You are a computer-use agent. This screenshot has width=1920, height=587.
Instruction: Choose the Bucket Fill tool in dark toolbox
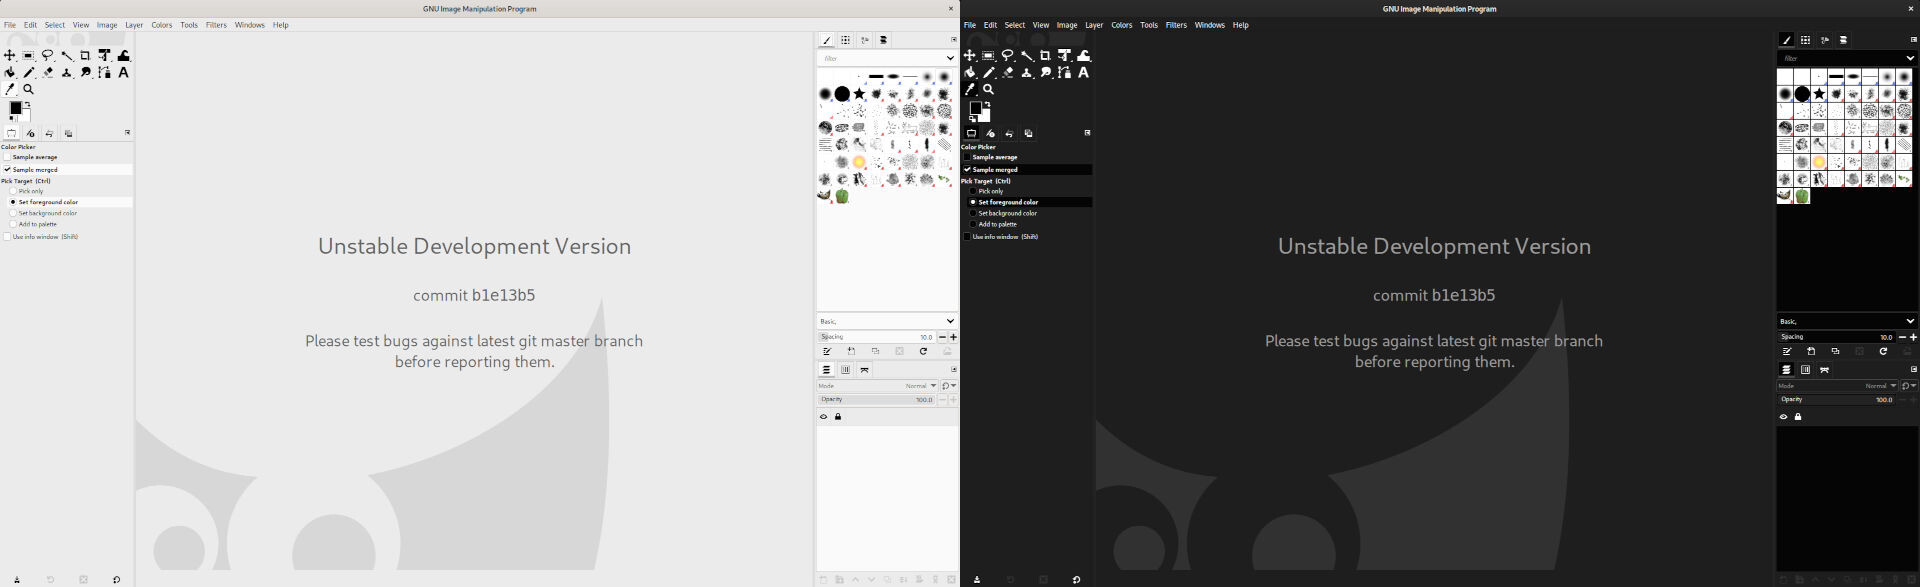click(970, 73)
